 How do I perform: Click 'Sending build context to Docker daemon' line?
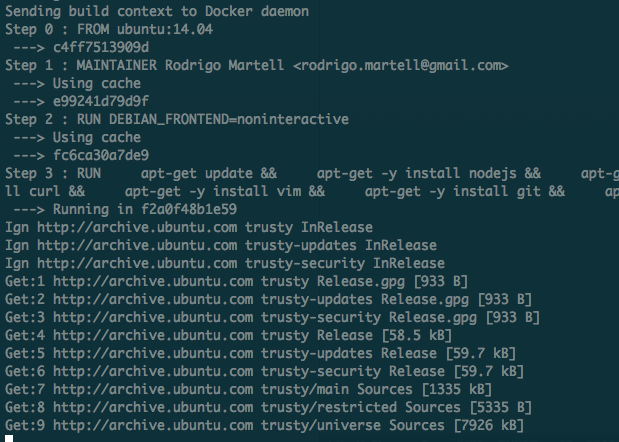[157, 11]
